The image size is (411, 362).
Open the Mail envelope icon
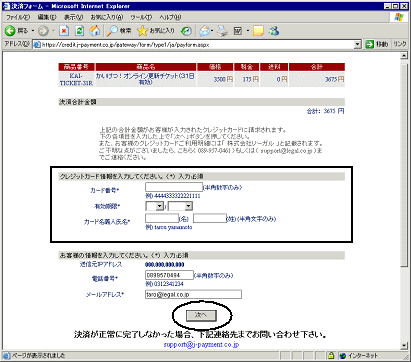(204, 31)
